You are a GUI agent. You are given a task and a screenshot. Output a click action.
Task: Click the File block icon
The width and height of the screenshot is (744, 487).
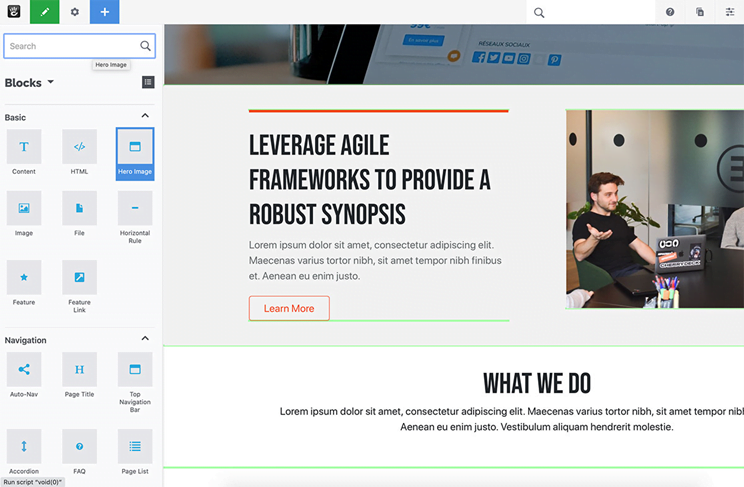[79, 208]
